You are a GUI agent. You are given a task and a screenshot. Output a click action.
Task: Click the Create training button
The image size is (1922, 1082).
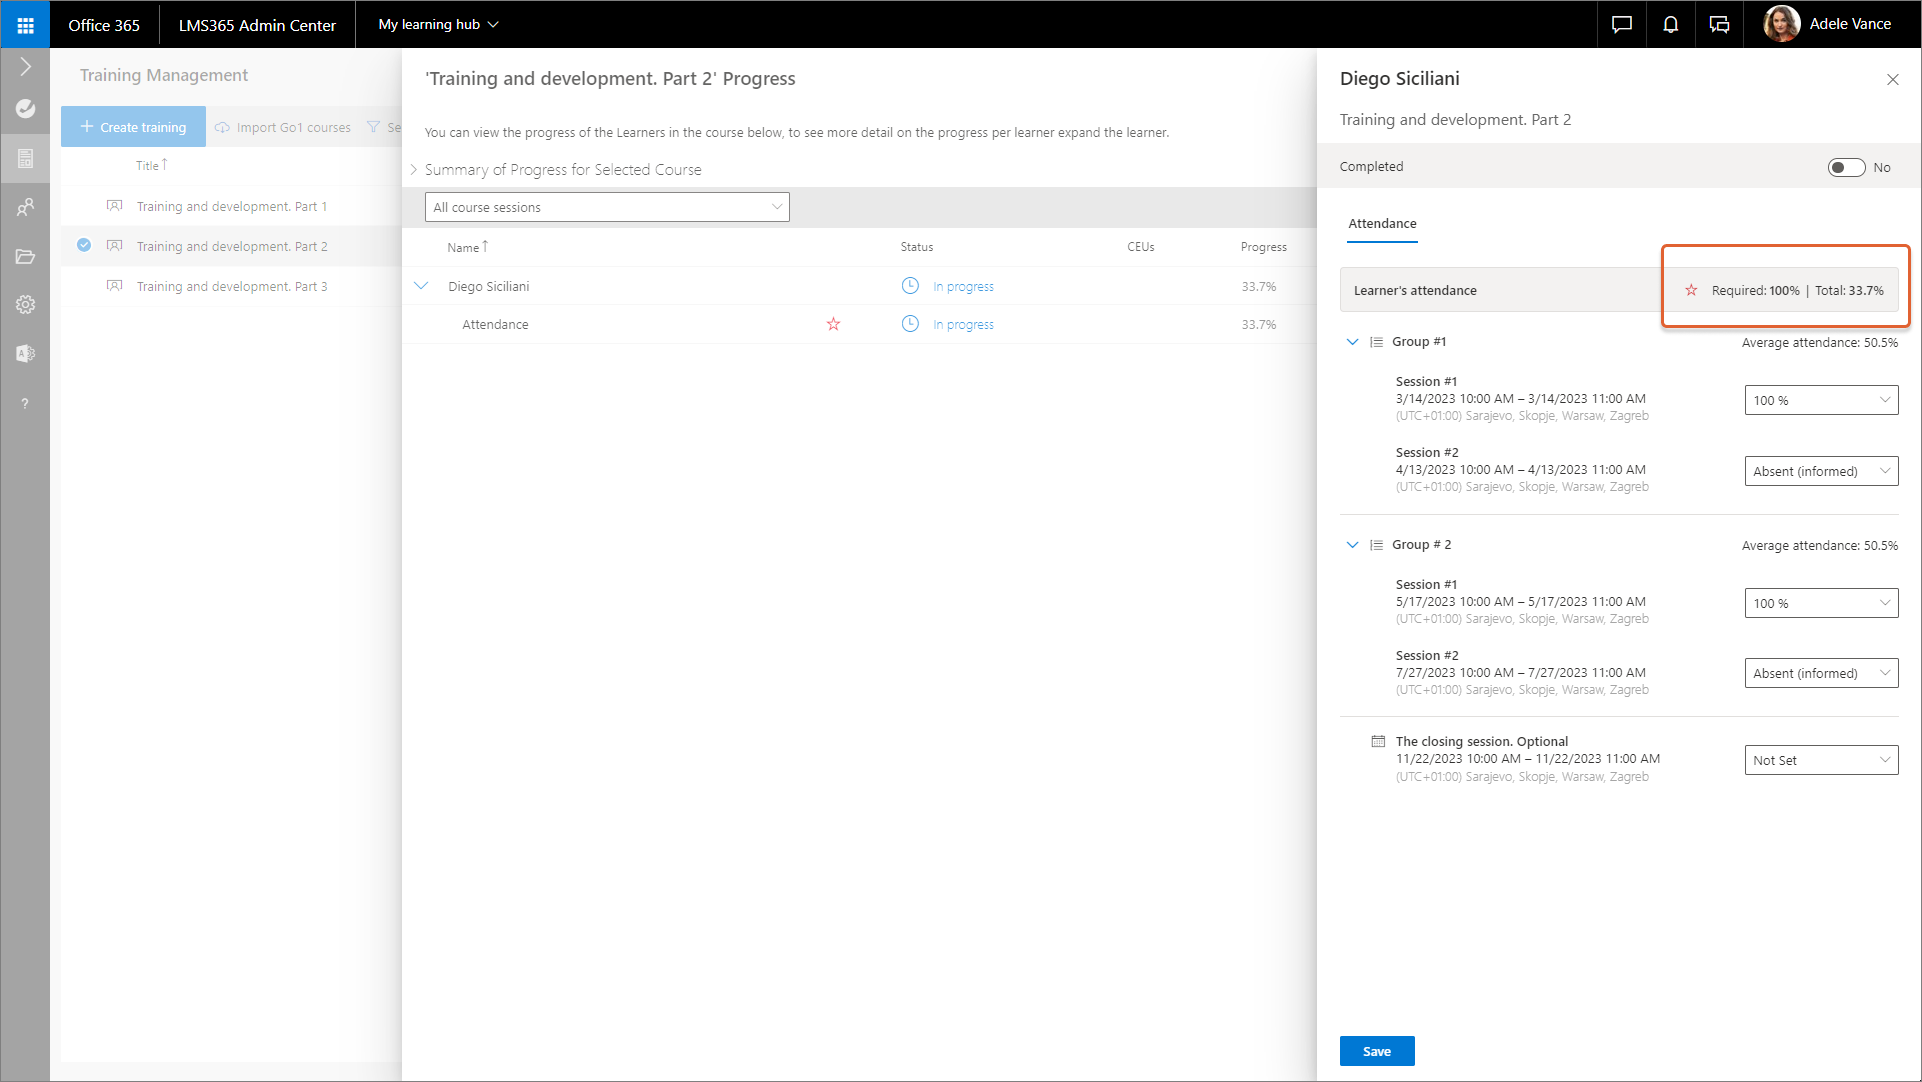[x=133, y=128]
